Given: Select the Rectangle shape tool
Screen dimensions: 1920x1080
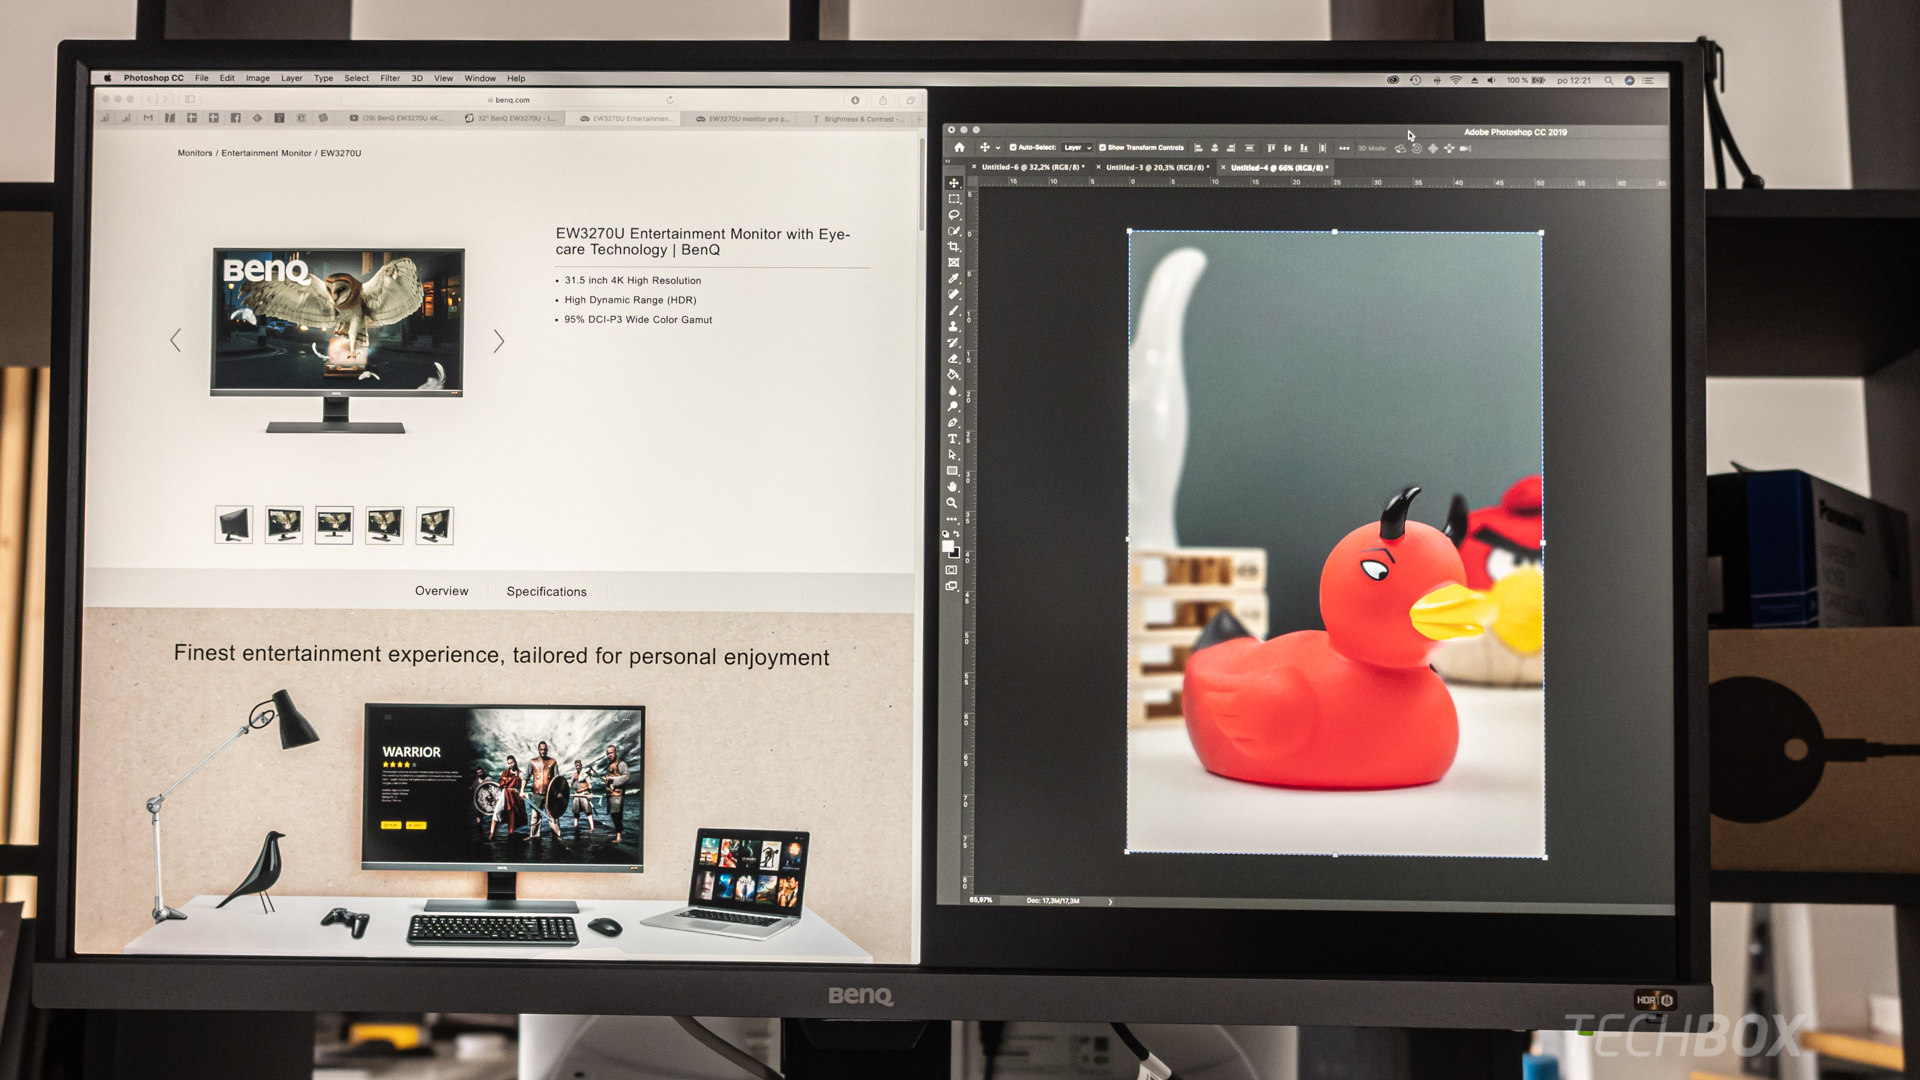Looking at the screenshot, I should pyautogui.click(x=954, y=471).
